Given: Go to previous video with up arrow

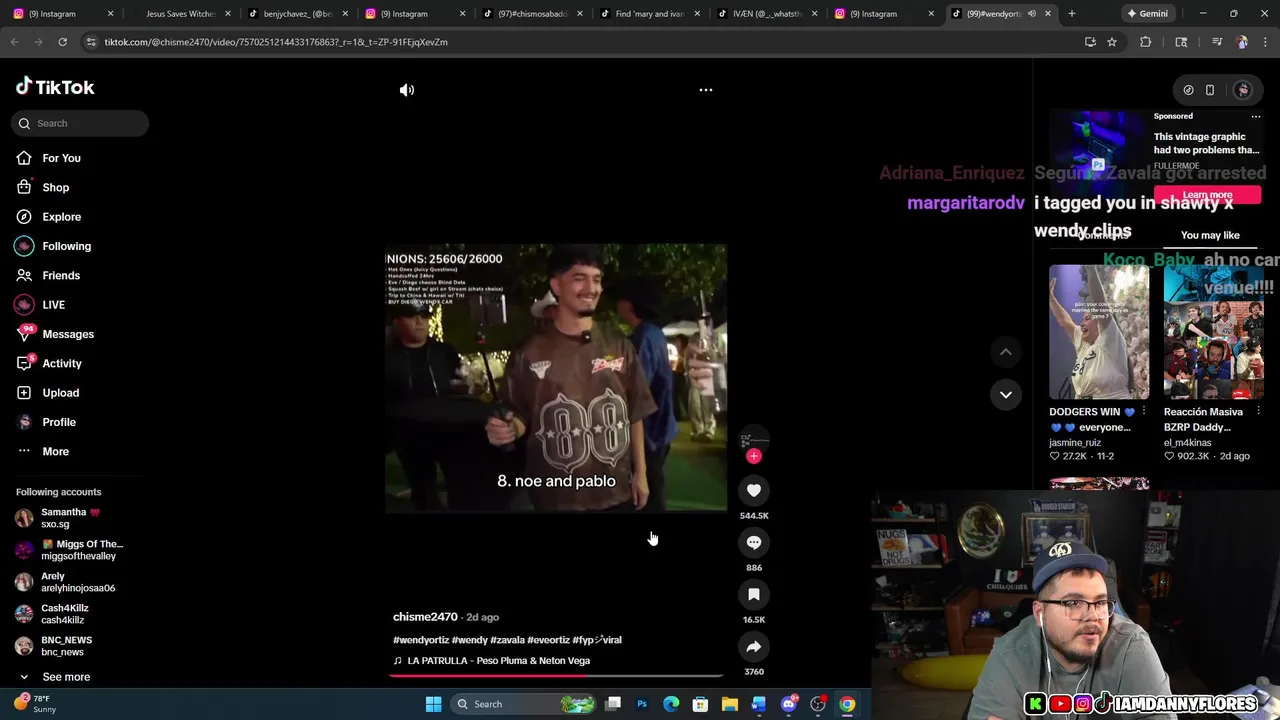Looking at the screenshot, I should (1006, 351).
